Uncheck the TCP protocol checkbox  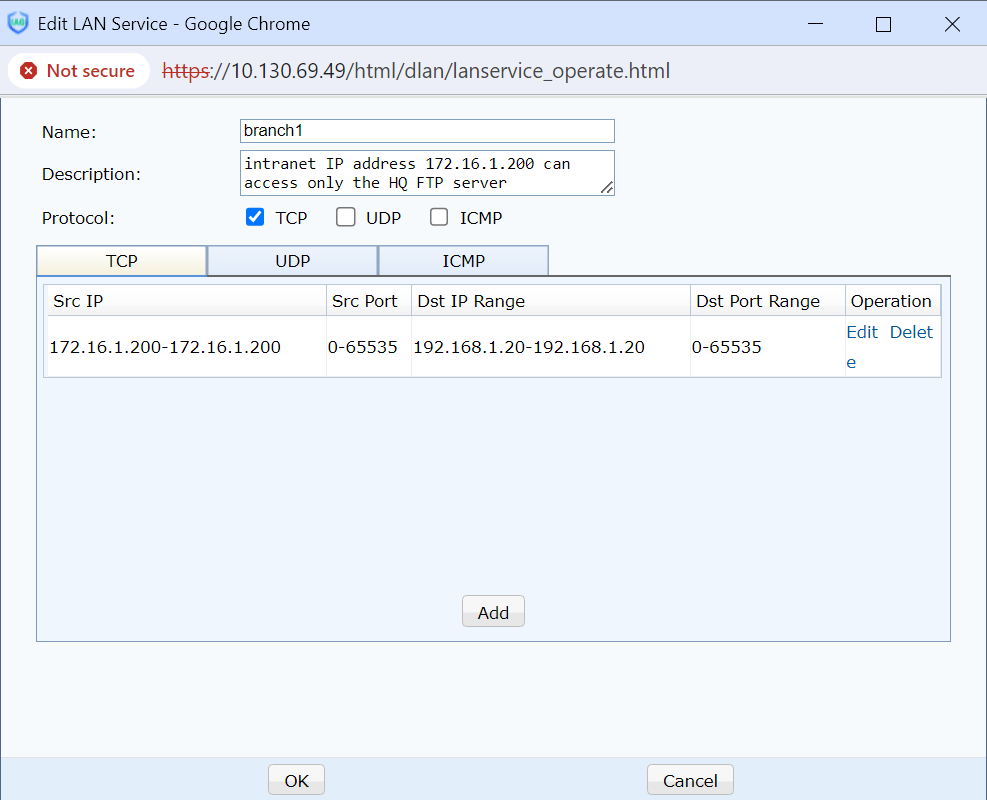[255, 217]
